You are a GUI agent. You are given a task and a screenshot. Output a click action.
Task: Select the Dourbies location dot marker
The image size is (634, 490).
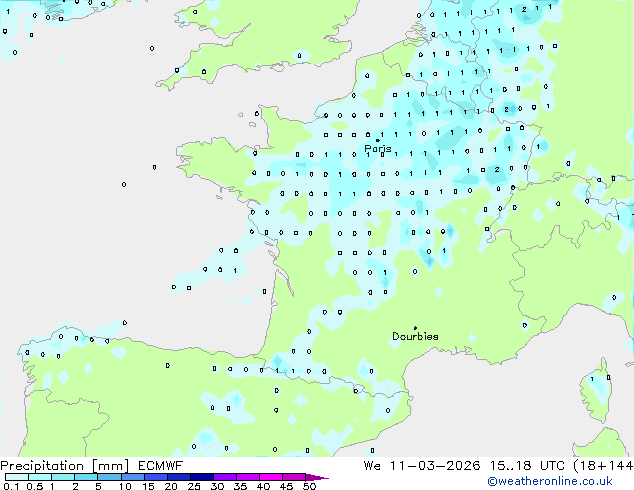[415, 328]
